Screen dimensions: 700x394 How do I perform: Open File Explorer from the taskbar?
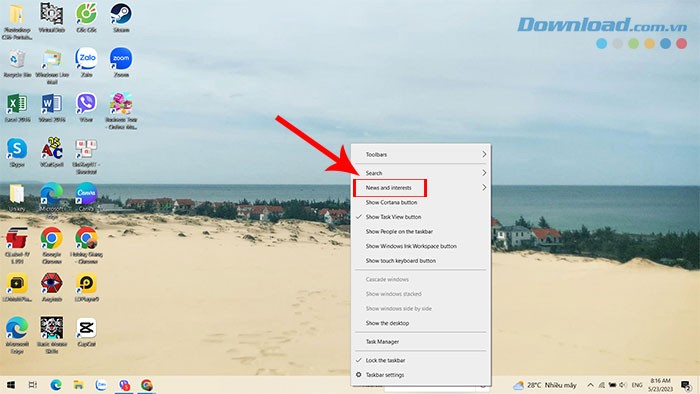(x=79, y=385)
